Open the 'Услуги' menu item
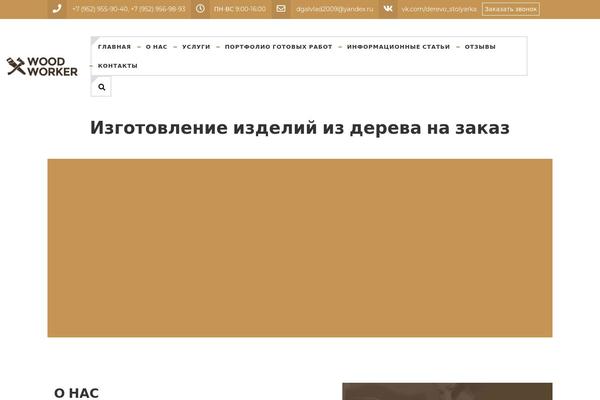 point(196,47)
